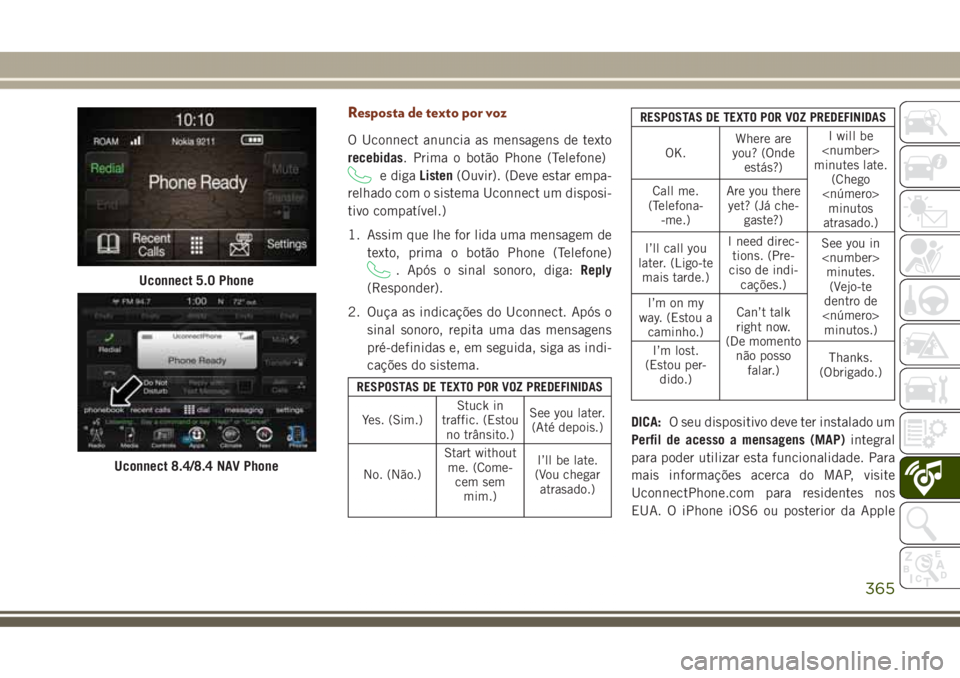Click the 'OK.' table cell
This screenshot has height=678, width=960.
[x=675, y=153]
